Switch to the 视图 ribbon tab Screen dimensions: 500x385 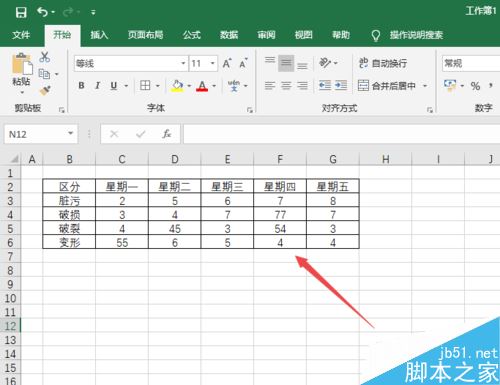[x=303, y=35]
